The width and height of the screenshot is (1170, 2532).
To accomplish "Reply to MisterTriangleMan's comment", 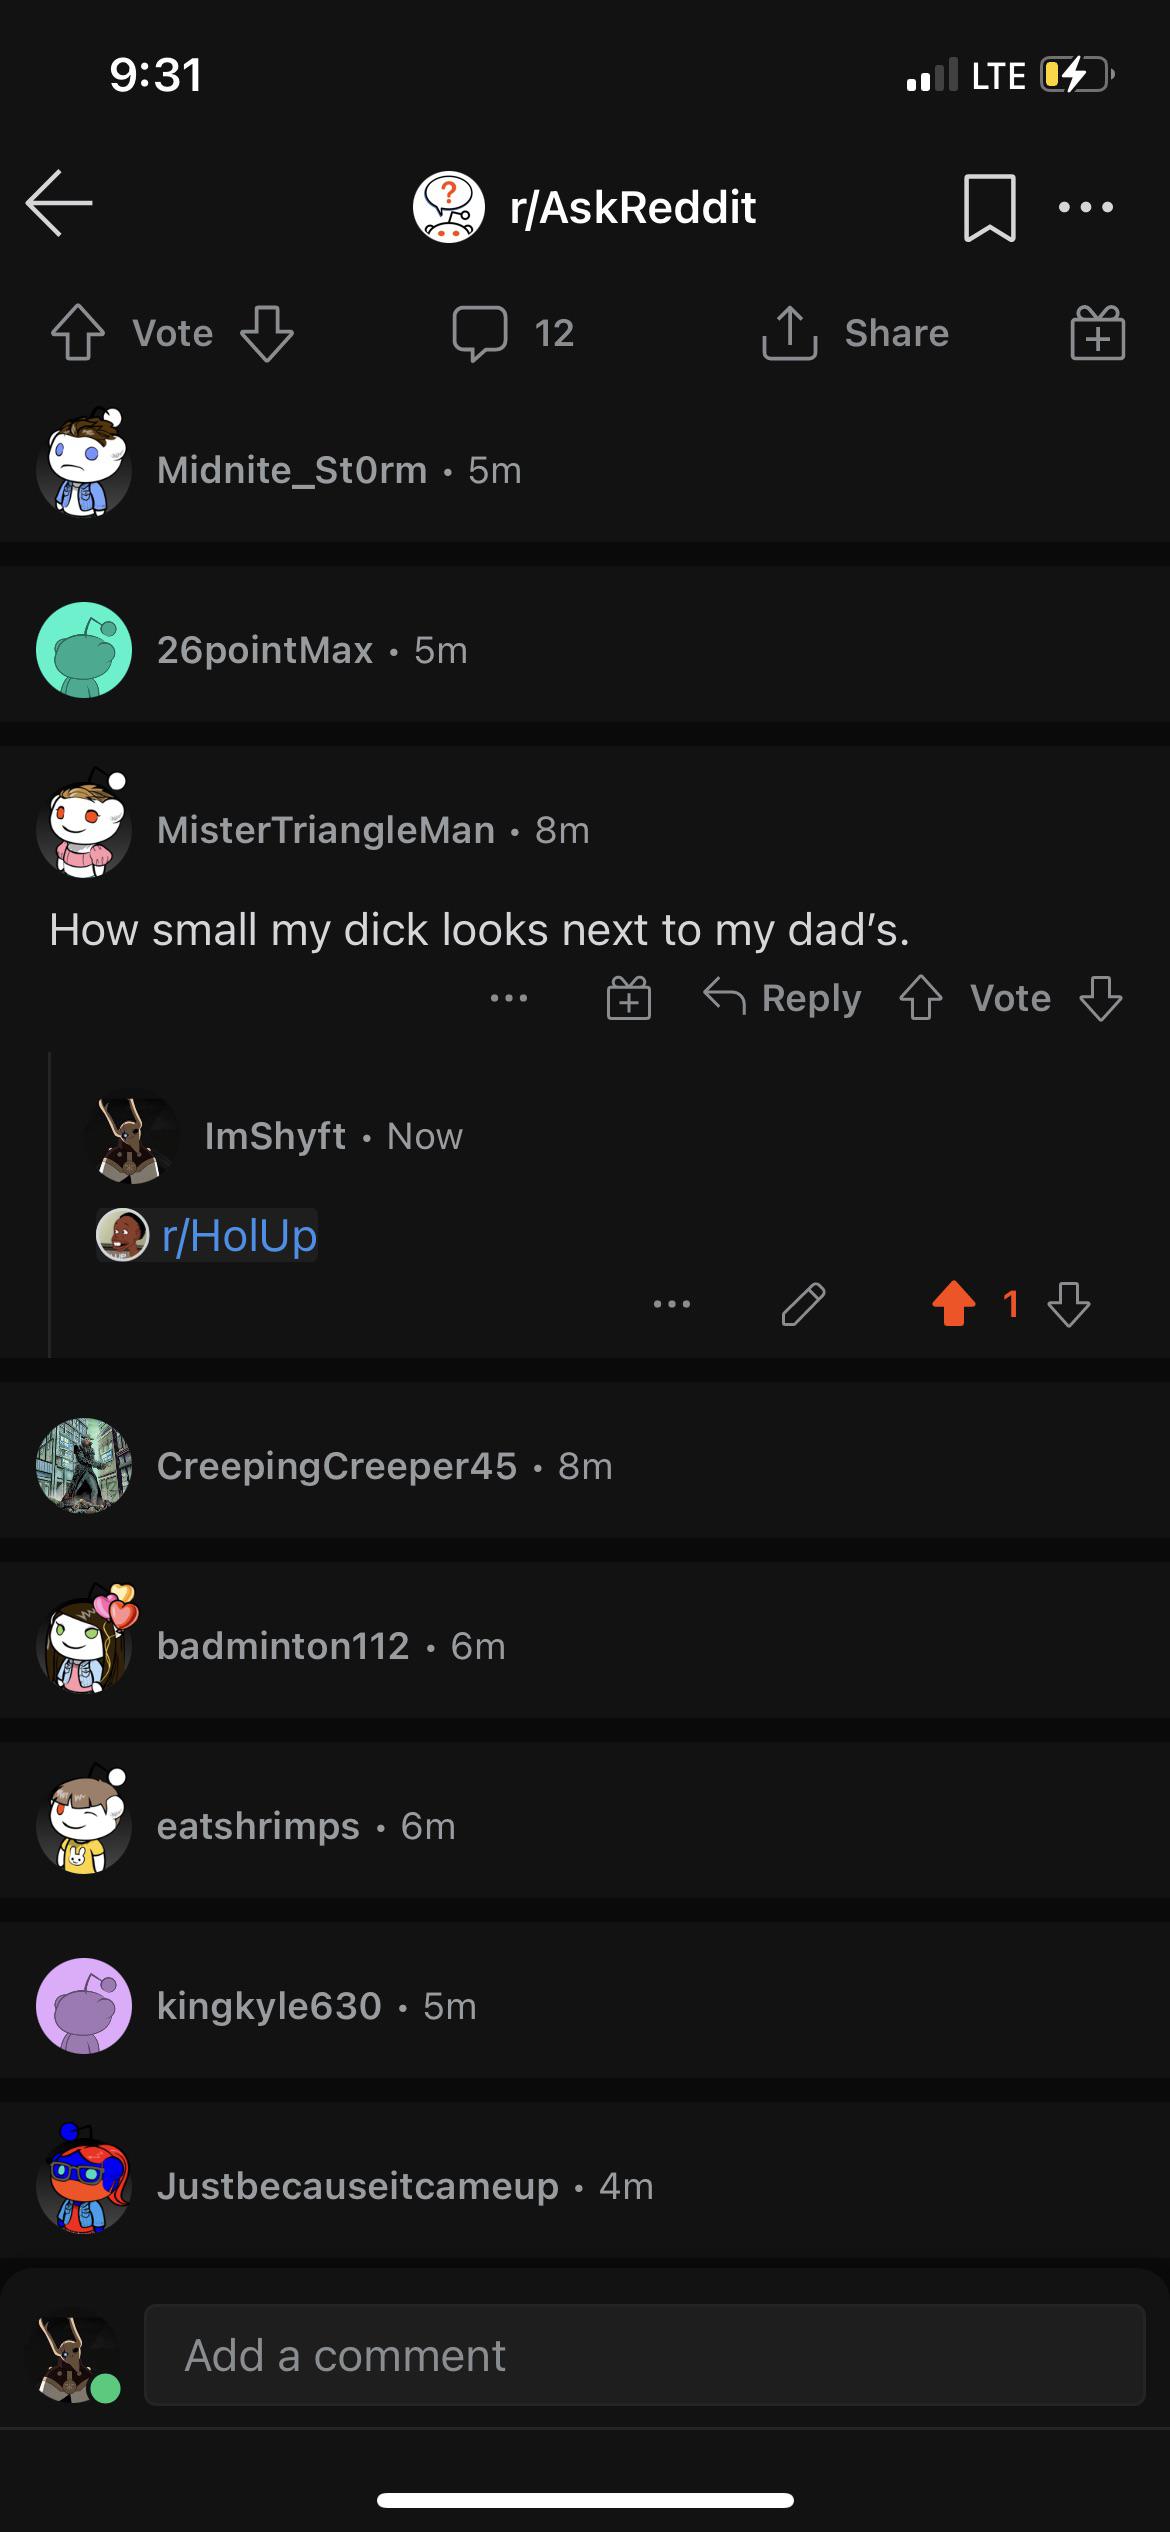I will click(x=782, y=998).
